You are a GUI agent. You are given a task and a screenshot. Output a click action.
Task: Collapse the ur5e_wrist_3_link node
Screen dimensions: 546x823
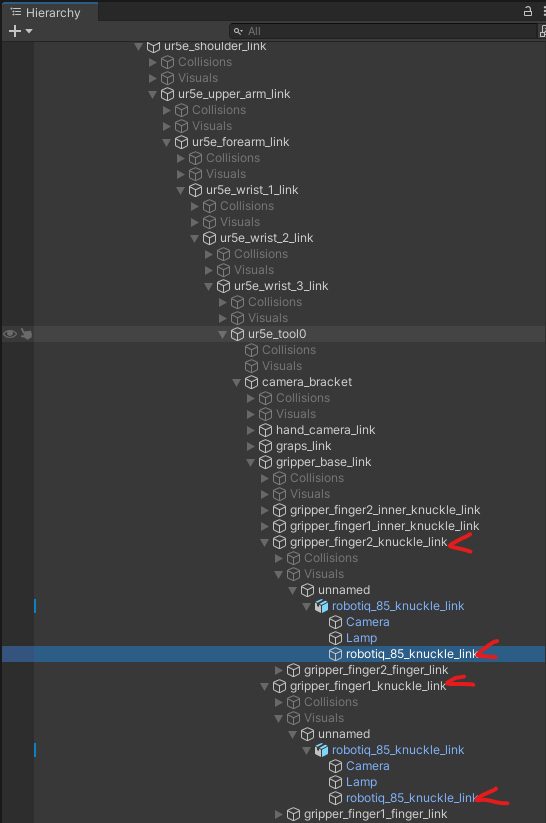pos(208,286)
